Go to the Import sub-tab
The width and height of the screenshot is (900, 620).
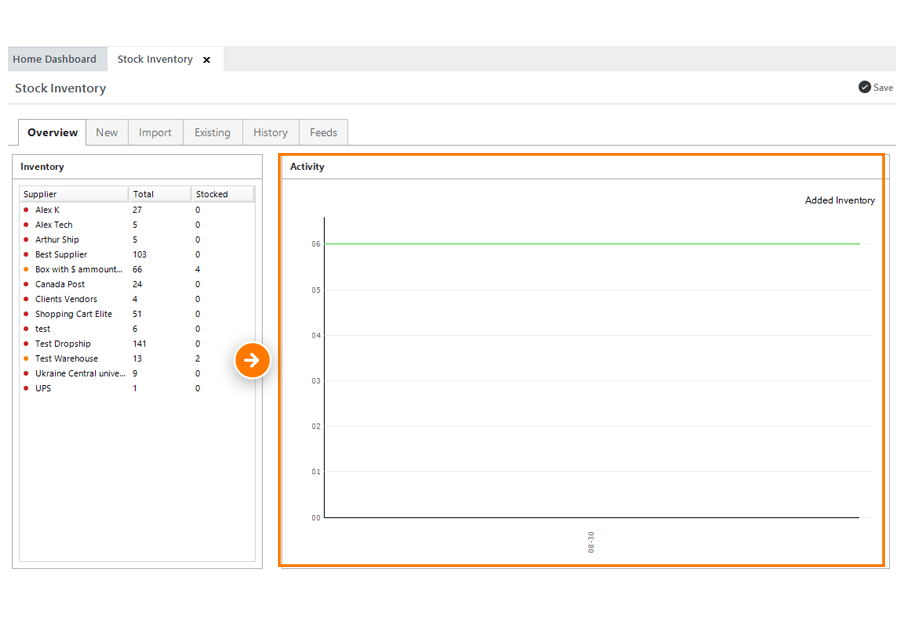click(155, 133)
